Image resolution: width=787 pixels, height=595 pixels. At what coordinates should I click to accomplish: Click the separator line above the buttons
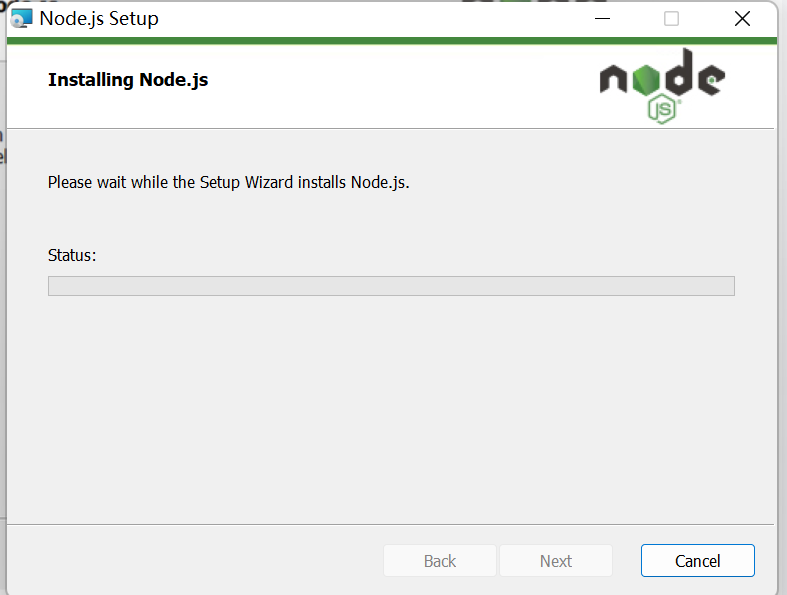click(x=391, y=524)
